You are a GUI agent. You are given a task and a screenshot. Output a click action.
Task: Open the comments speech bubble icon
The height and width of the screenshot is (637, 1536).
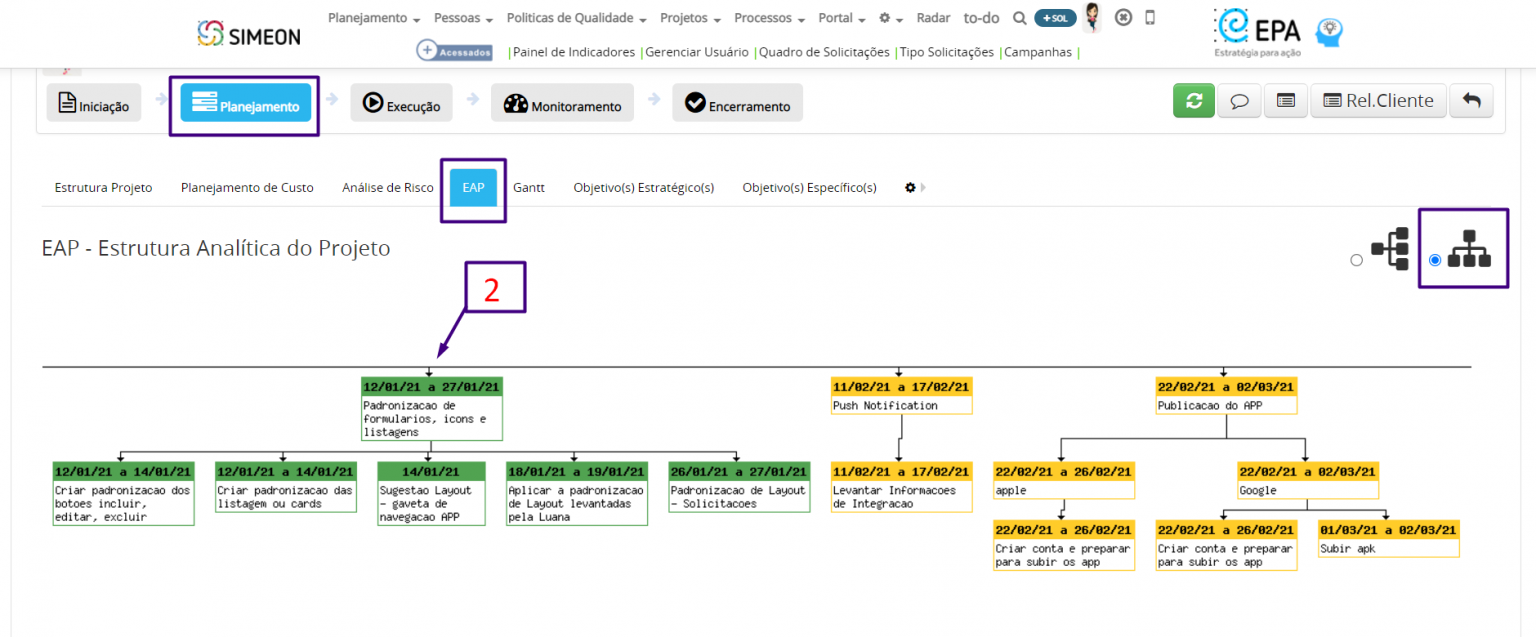pos(1239,101)
